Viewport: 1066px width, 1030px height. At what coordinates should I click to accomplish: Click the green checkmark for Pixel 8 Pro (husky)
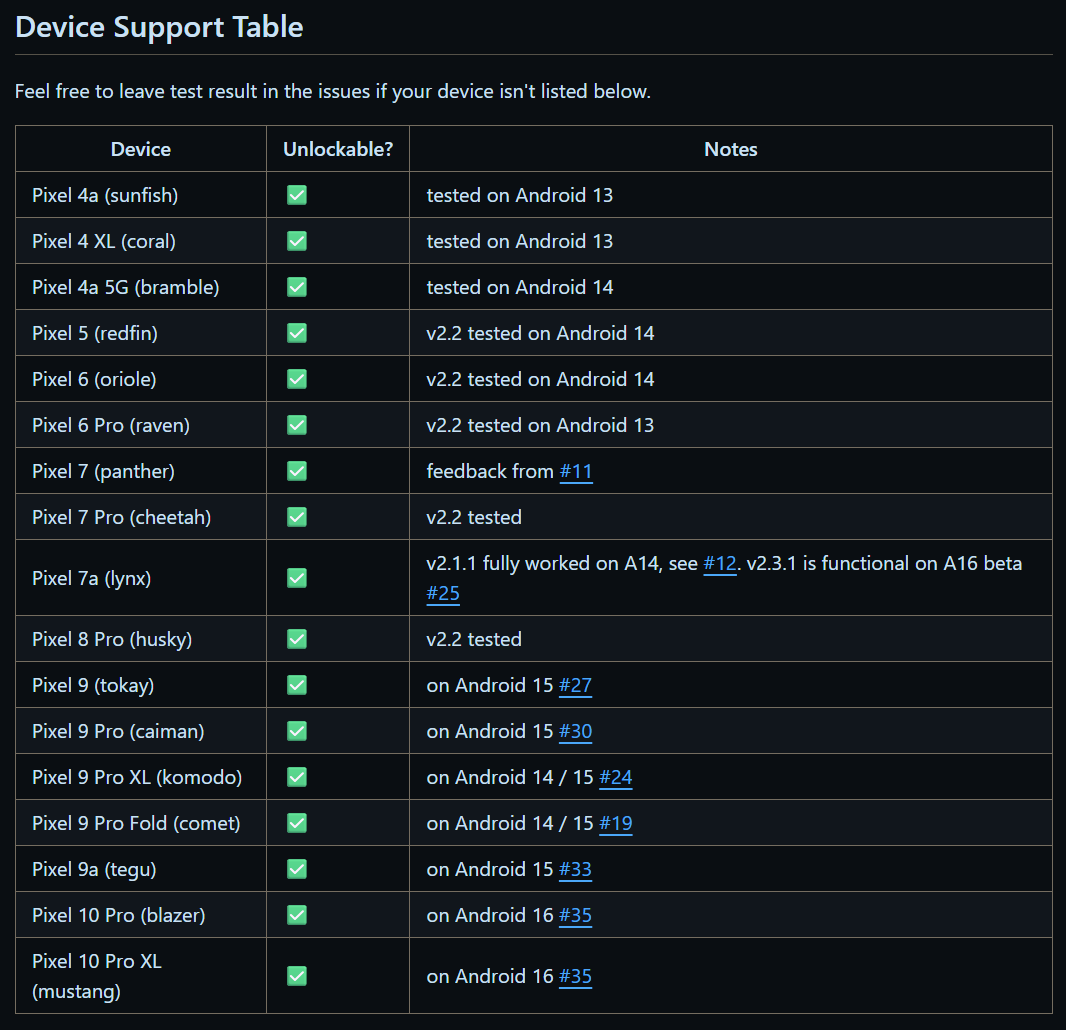tap(297, 639)
